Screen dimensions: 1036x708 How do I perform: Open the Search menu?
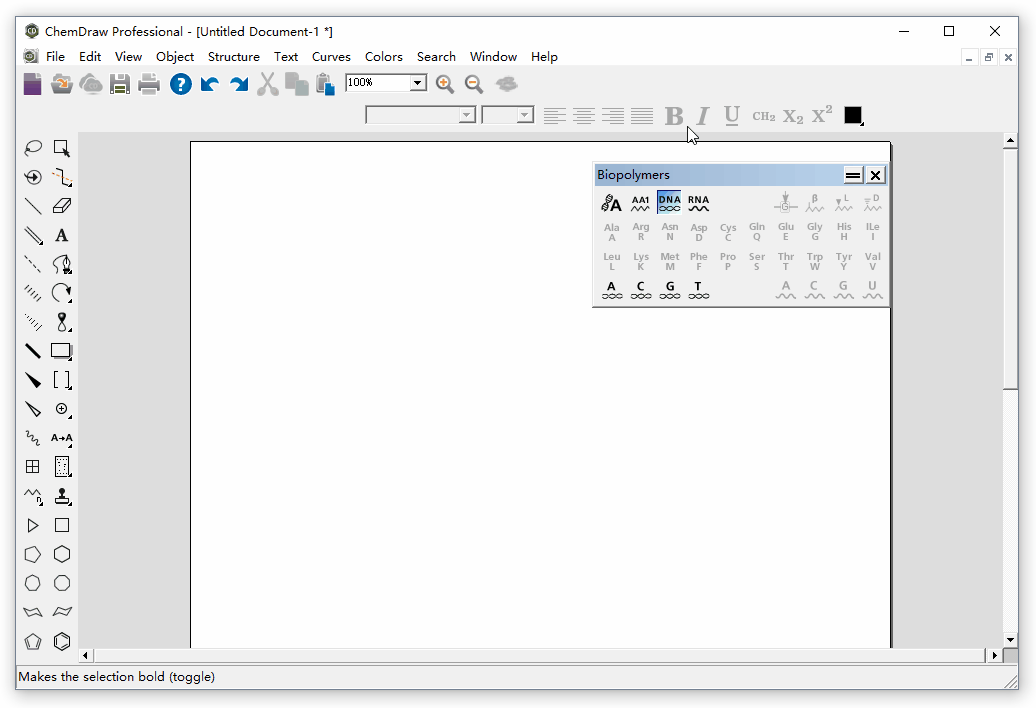(x=436, y=57)
